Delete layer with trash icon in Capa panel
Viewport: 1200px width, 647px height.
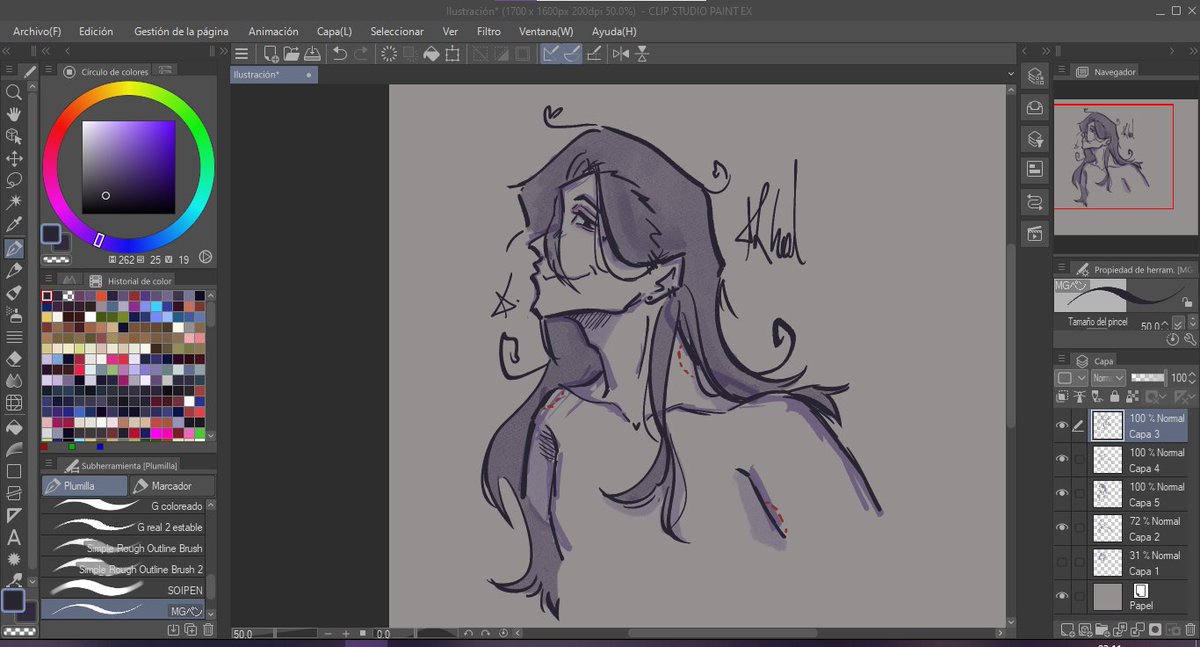pos(1189,630)
